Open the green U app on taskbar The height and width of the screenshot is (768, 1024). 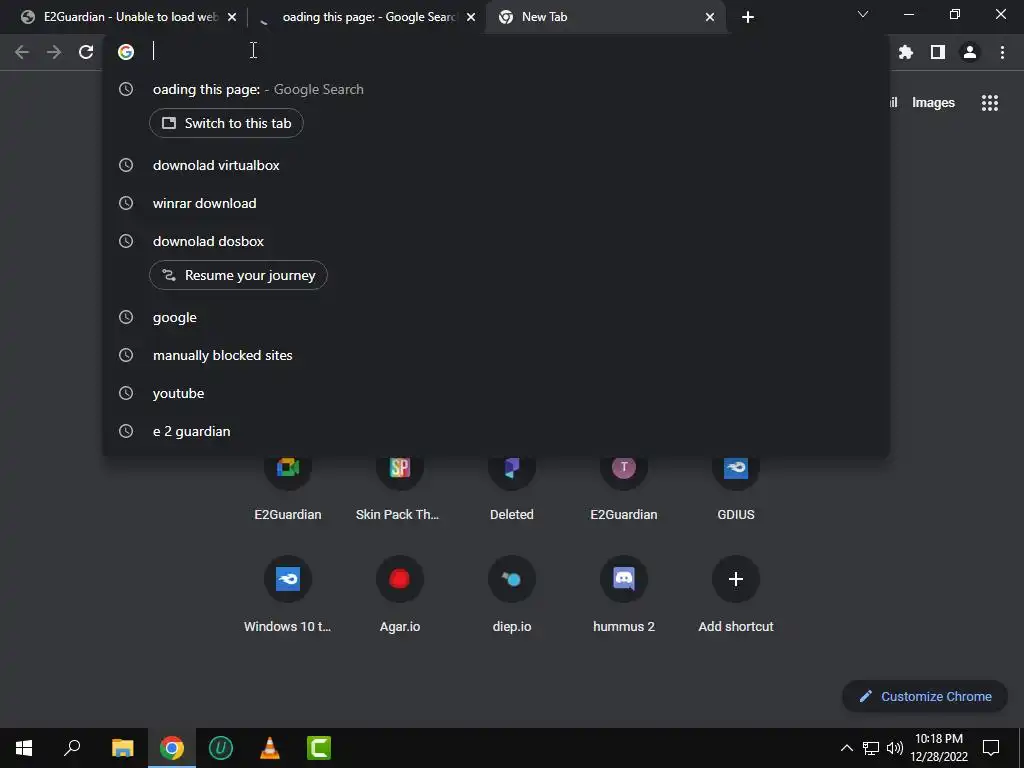221,748
